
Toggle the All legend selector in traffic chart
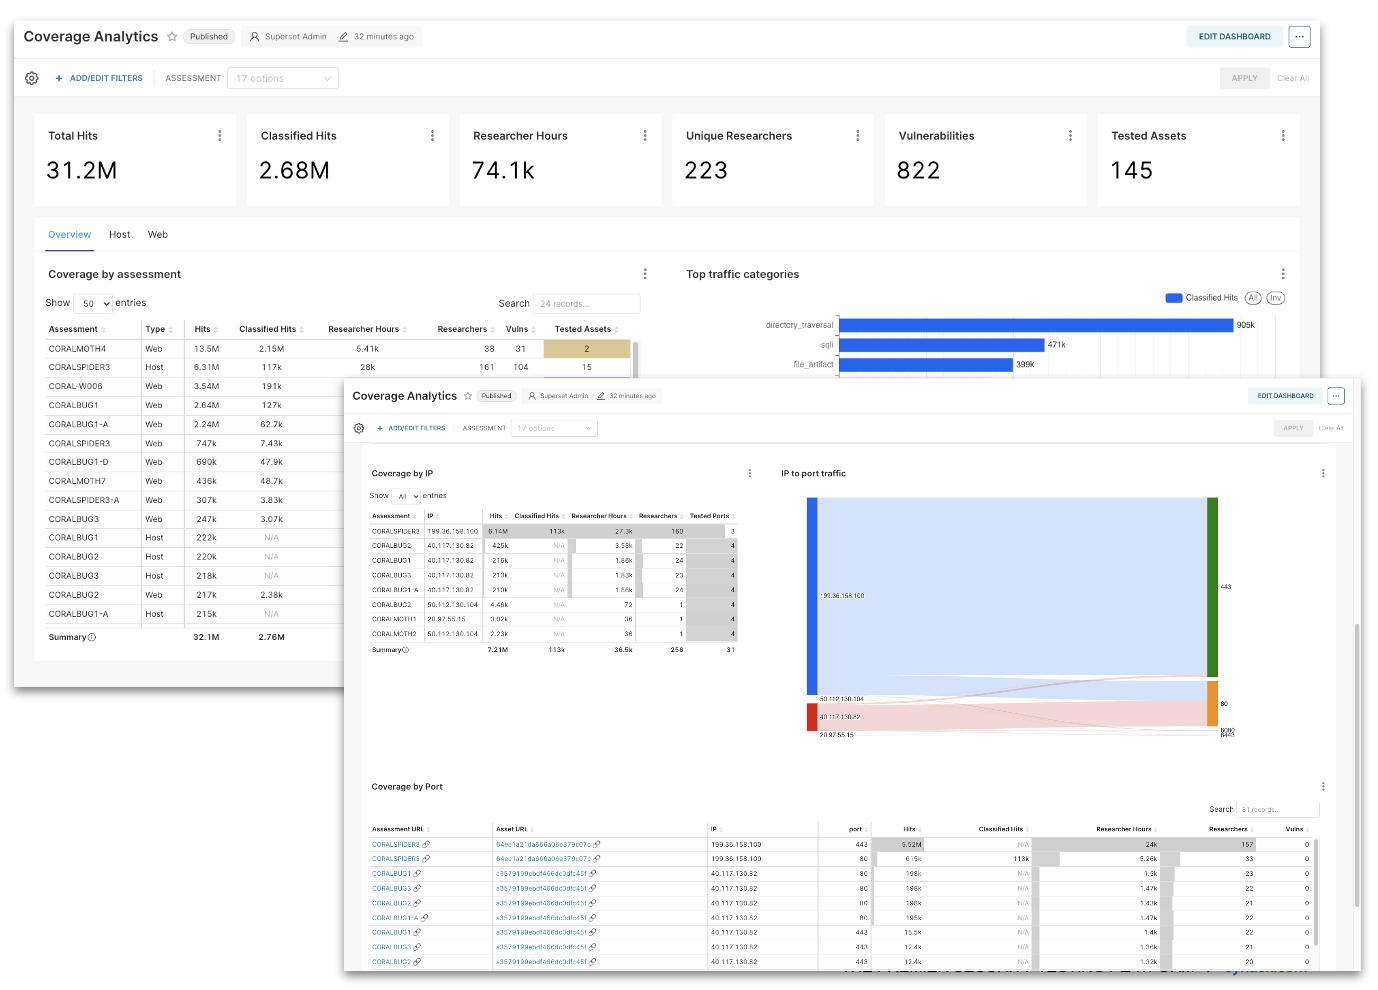(1253, 298)
